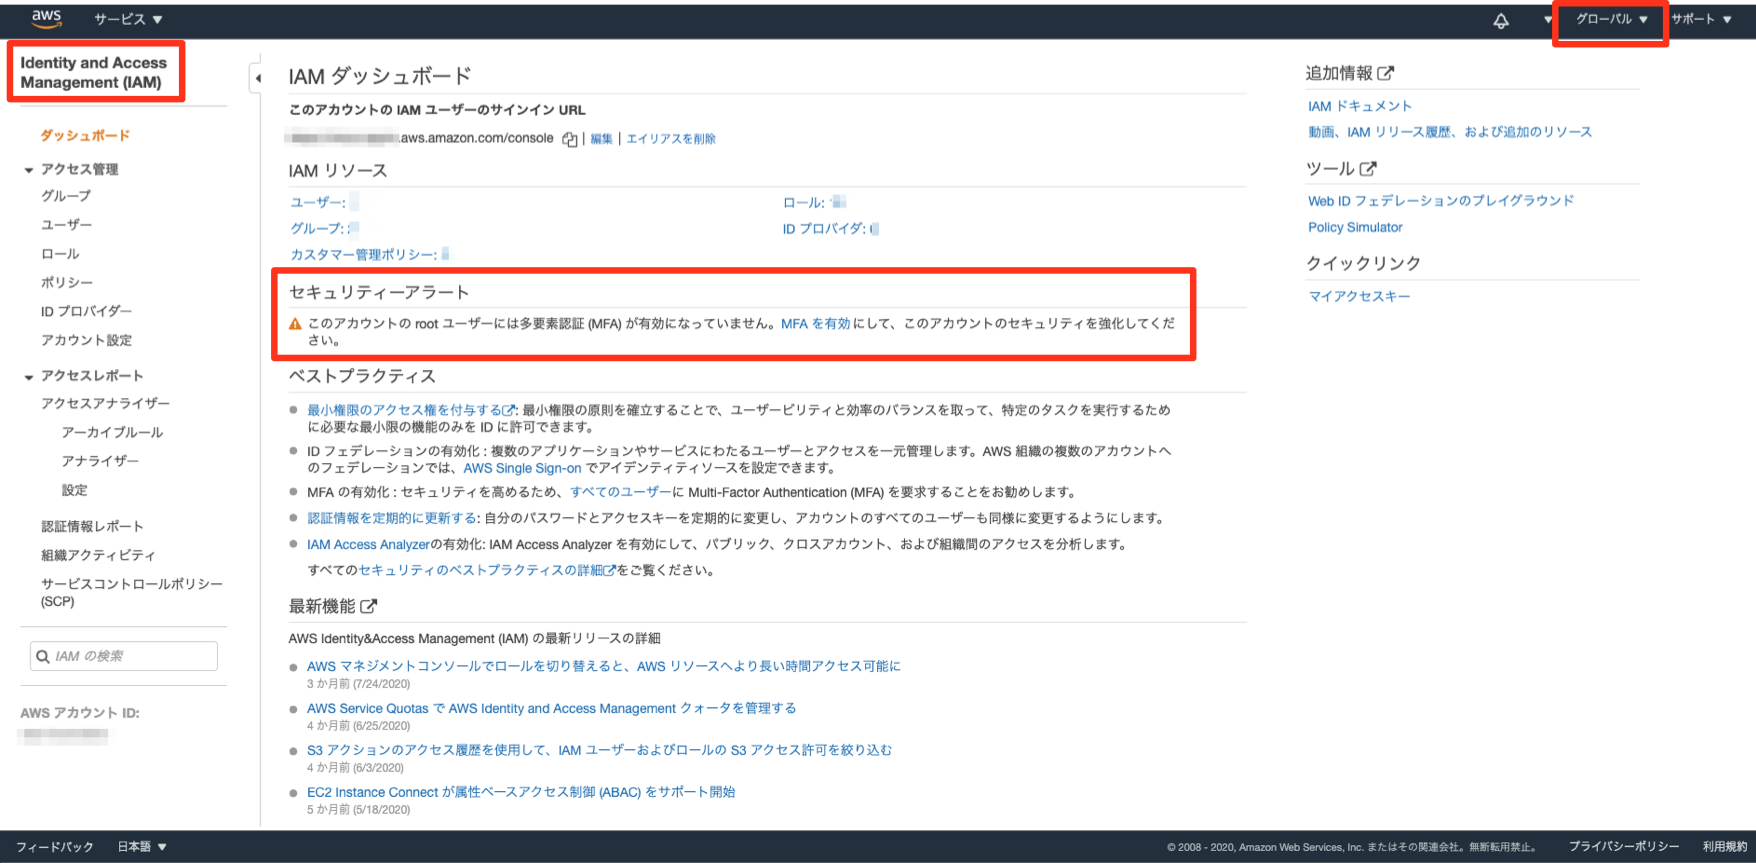Open プライバシーポリシー in the footer
Image resolution: width=1756 pixels, height=863 pixels.
1624,846
